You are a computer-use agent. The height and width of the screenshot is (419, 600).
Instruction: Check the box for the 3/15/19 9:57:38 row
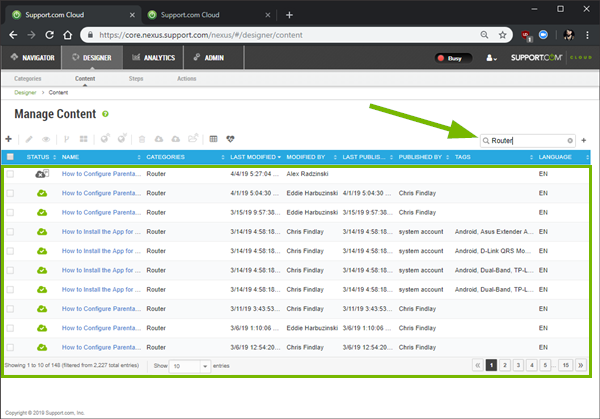click(x=10, y=212)
